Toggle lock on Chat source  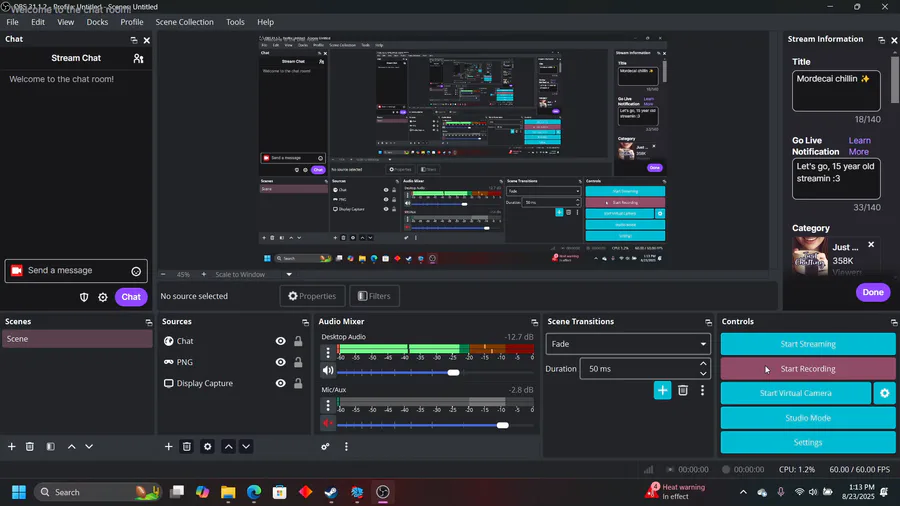[x=298, y=341]
